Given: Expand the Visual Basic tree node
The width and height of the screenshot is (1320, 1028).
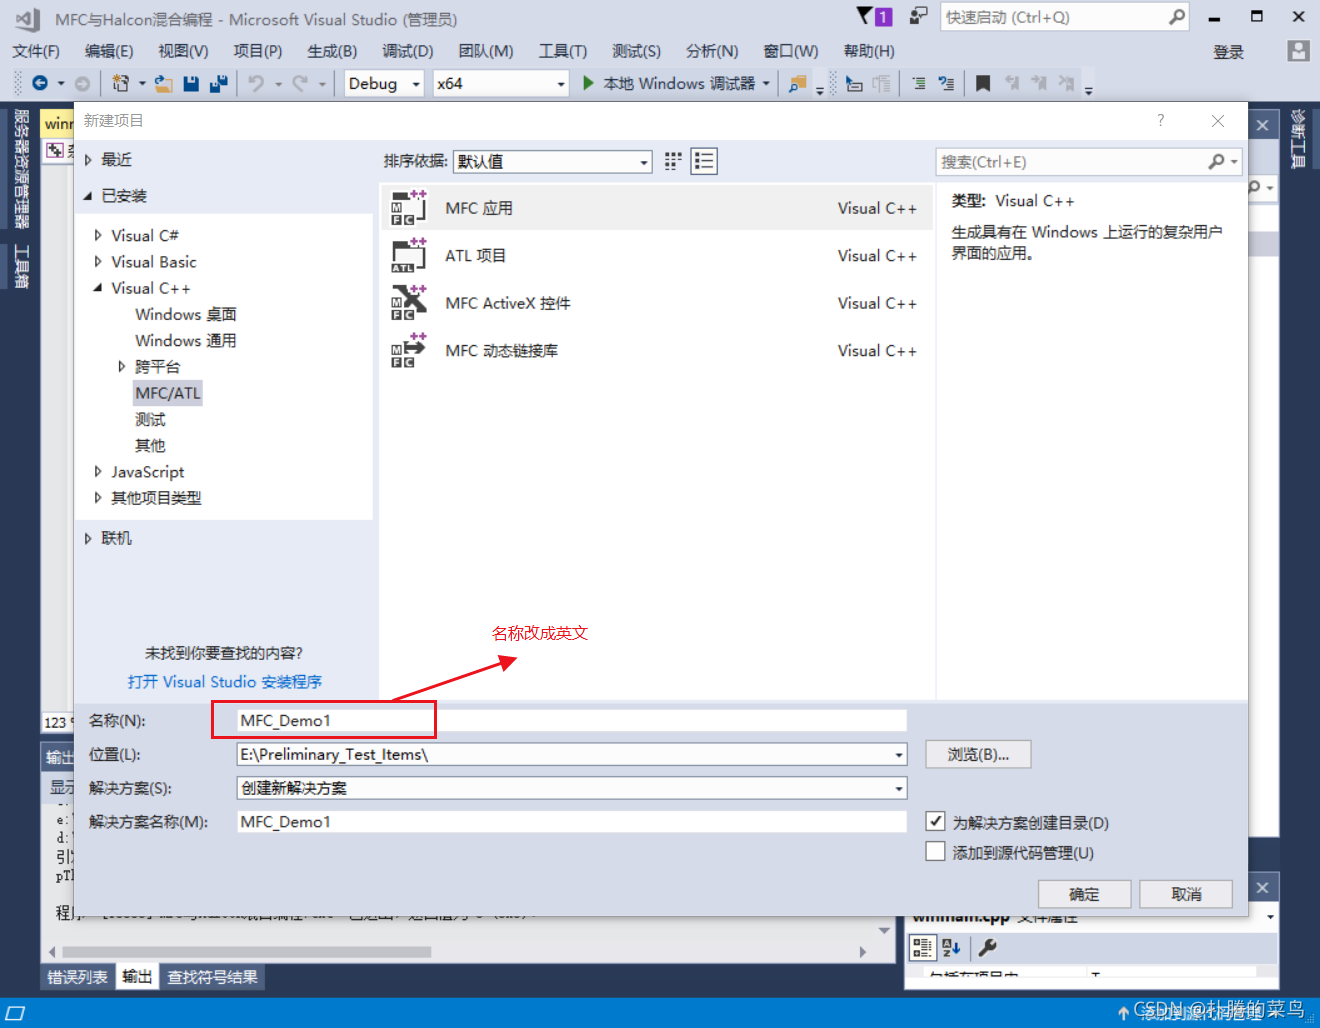Looking at the screenshot, I should coord(98,261).
